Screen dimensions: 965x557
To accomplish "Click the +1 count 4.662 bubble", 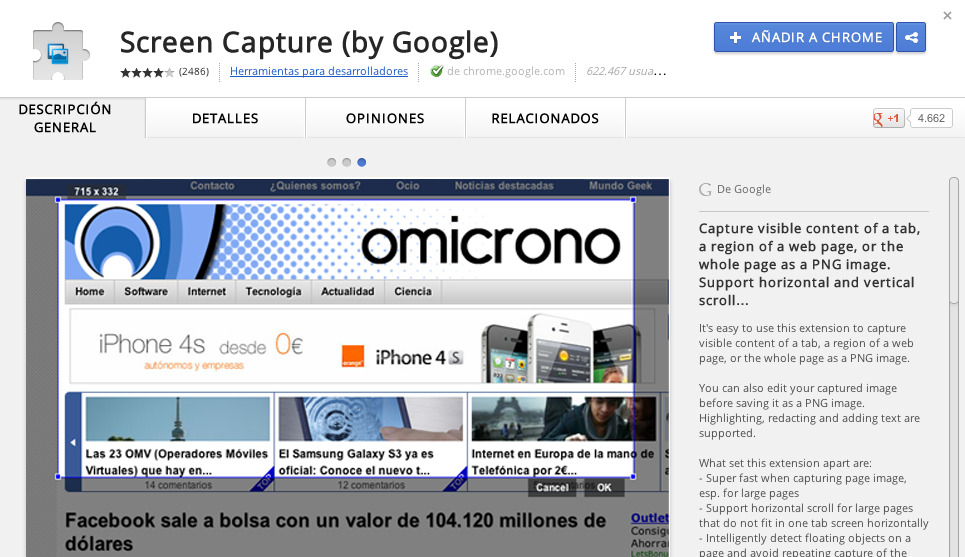I will click(x=931, y=118).
